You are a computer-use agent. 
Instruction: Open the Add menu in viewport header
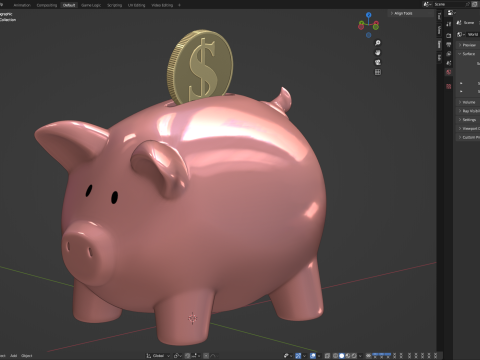14,356
